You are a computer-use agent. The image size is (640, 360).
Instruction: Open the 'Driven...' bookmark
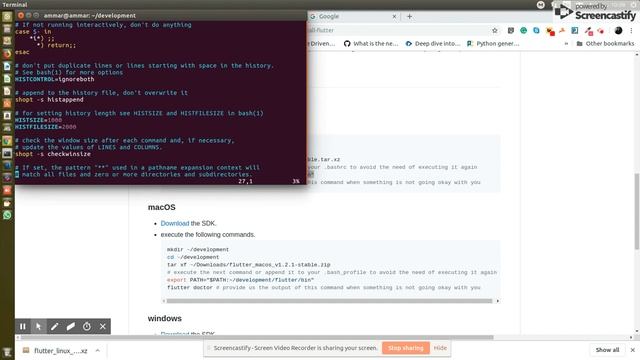point(322,43)
